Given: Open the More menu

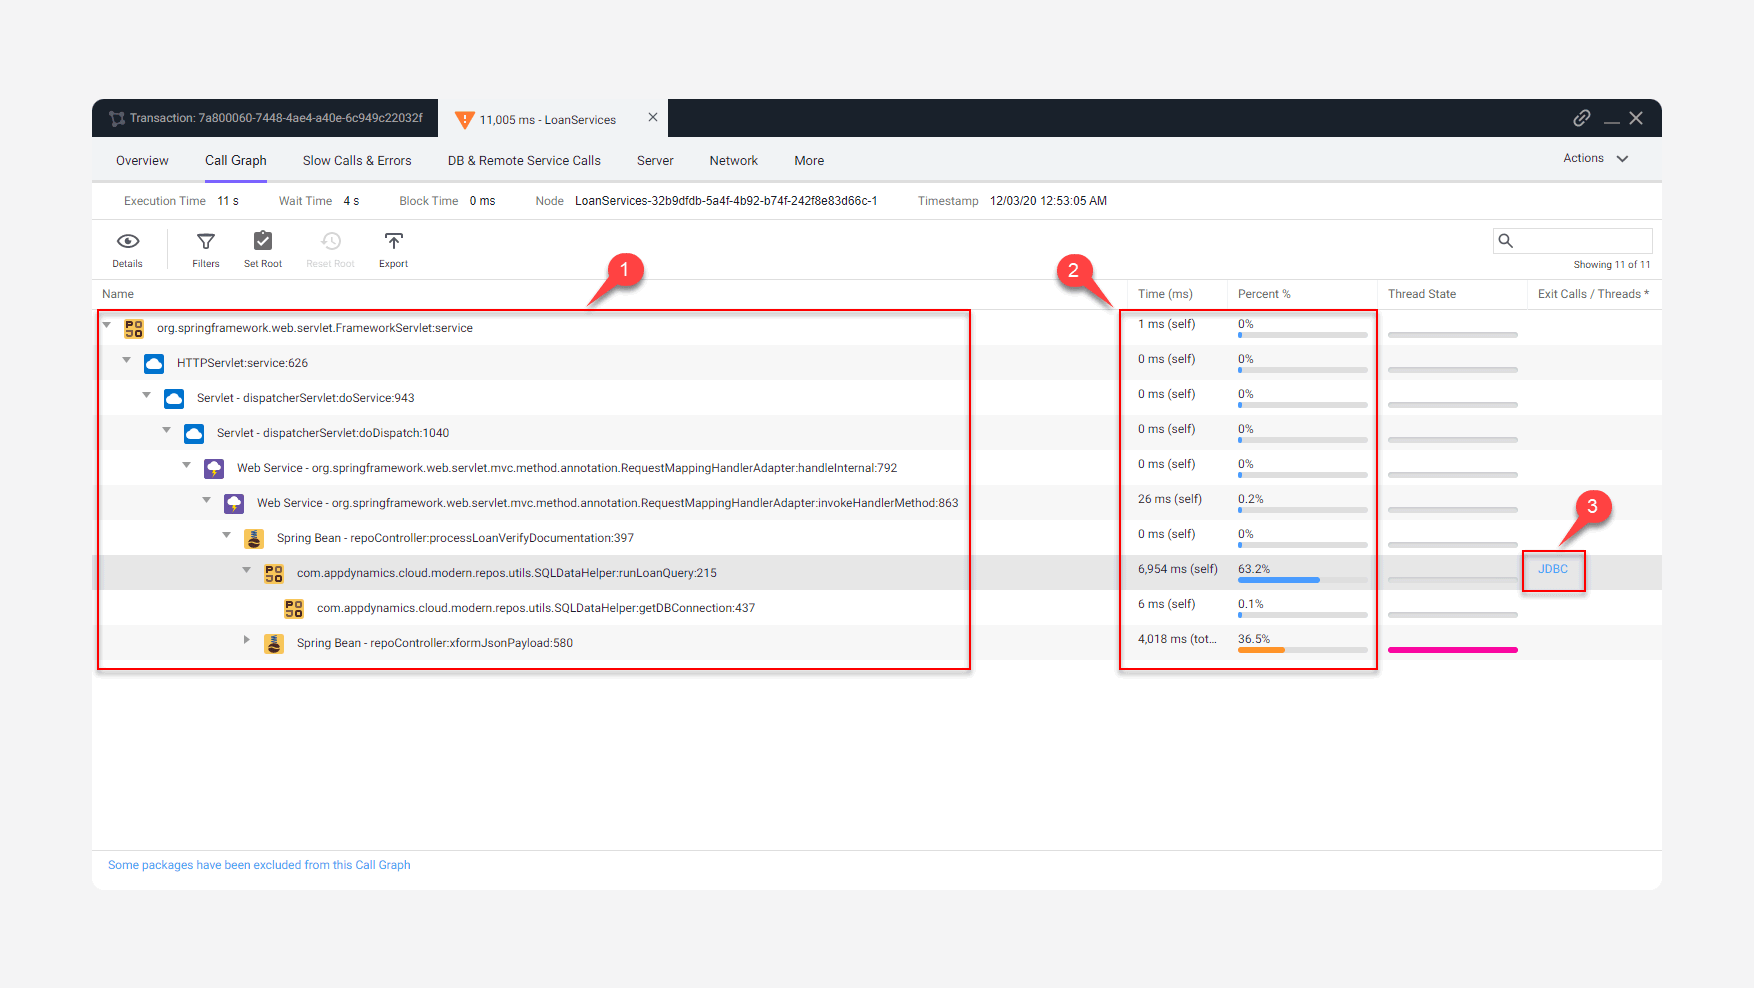Looking at the screenshot, I should coord(808,160).
